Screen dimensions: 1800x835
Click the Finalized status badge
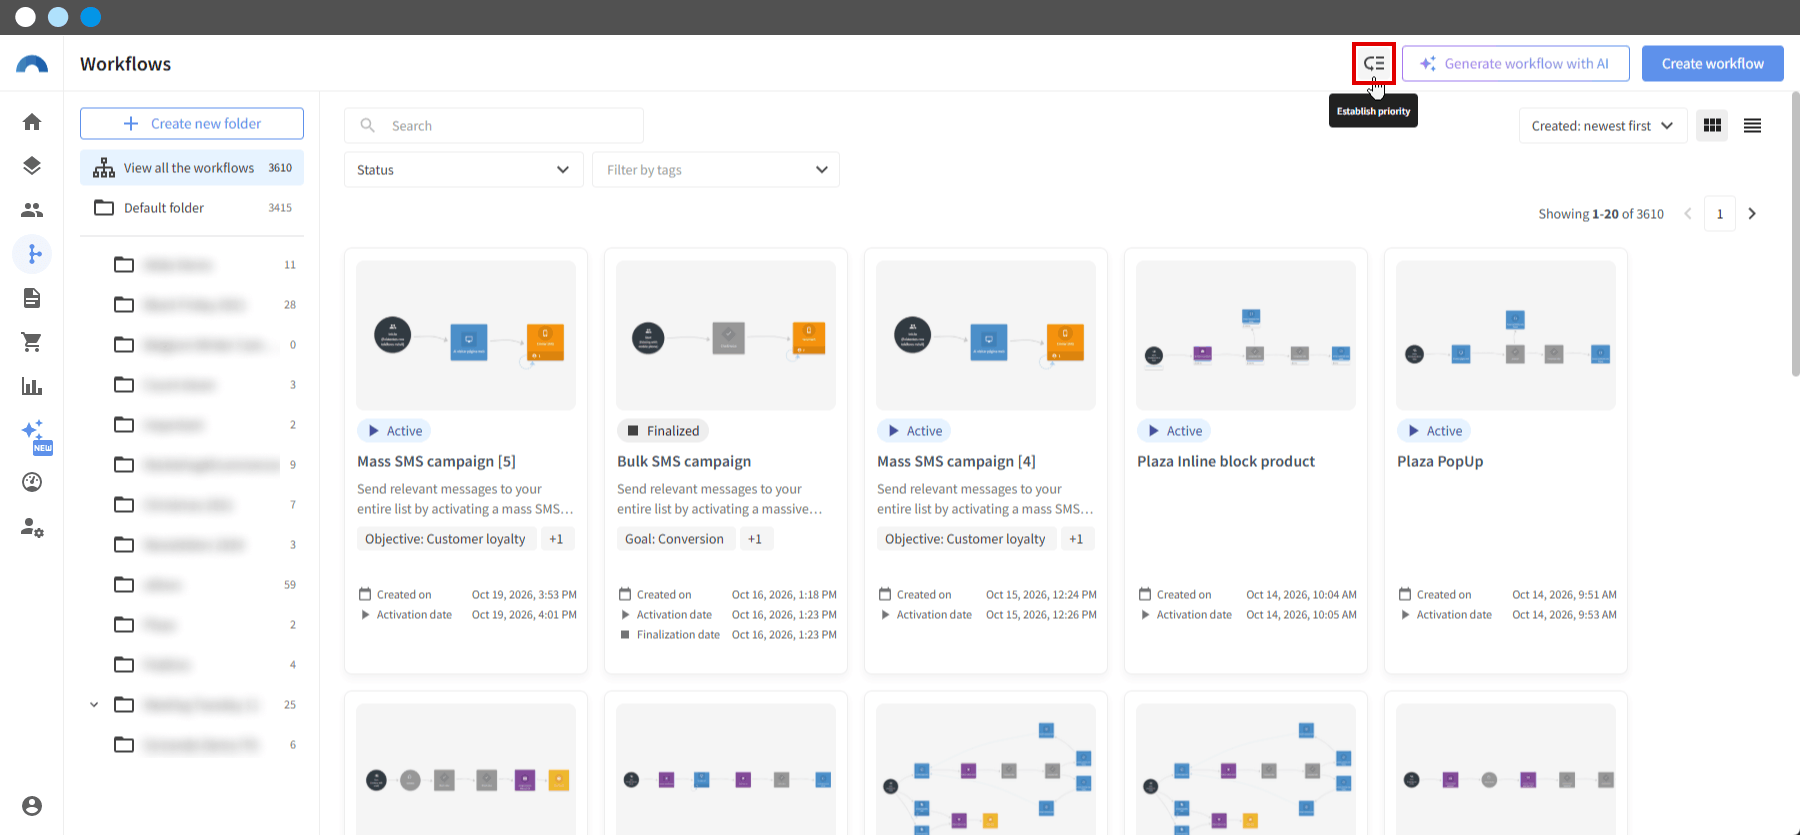pyautogui.click(x=662, y=431)
